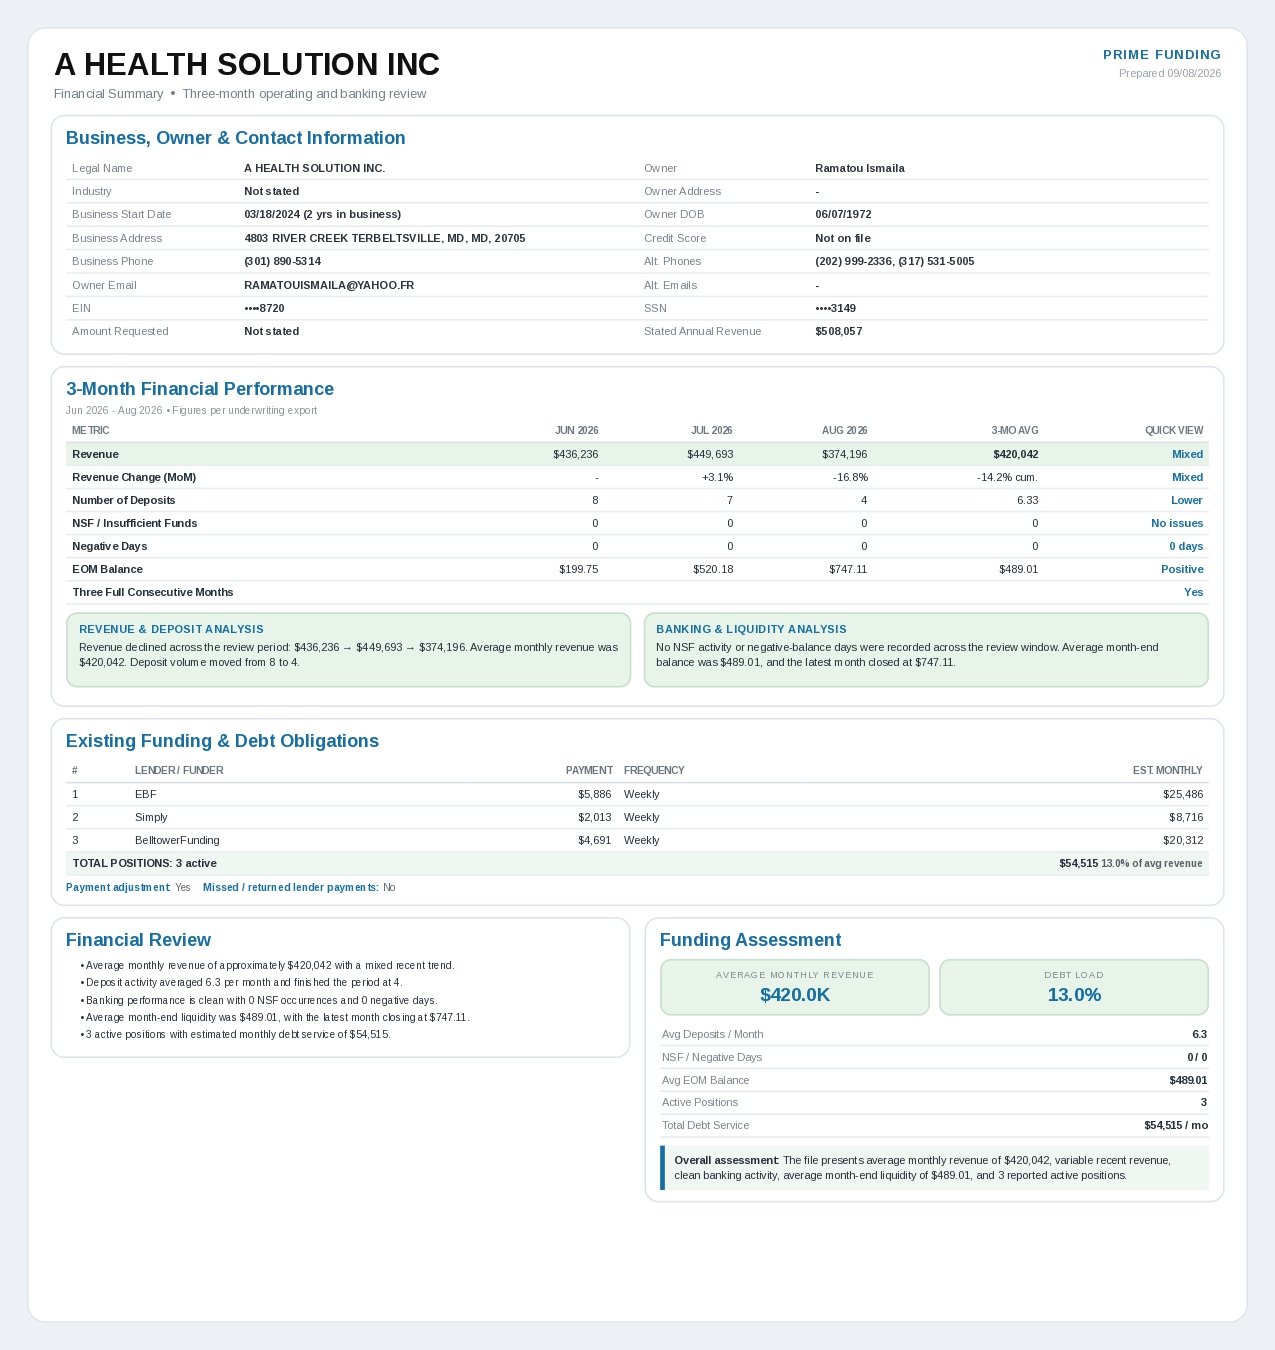Image resolution: width=1275 pixels, height=1350 pixels.
Task: Select the Existing Funding & Debt Obligations heading
Action: [222, 741]
